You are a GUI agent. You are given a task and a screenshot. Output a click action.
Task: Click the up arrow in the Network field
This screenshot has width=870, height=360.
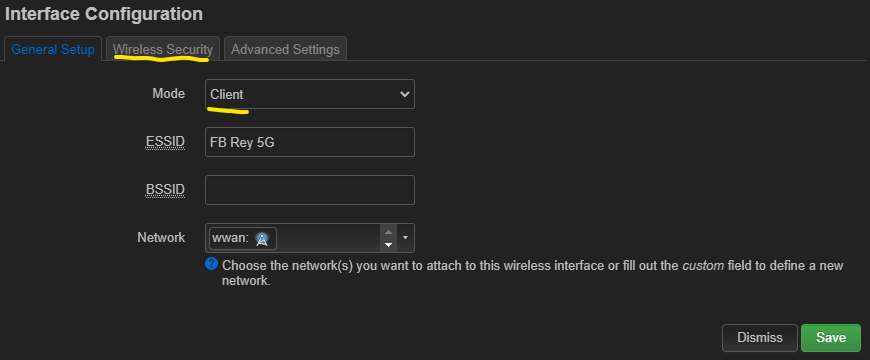point(388,232)
